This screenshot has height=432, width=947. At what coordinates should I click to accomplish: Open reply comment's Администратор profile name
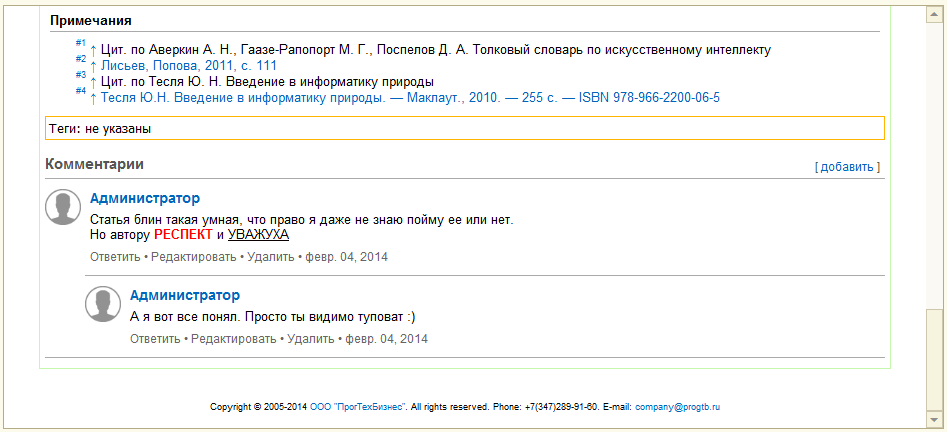tap(185, 295)
